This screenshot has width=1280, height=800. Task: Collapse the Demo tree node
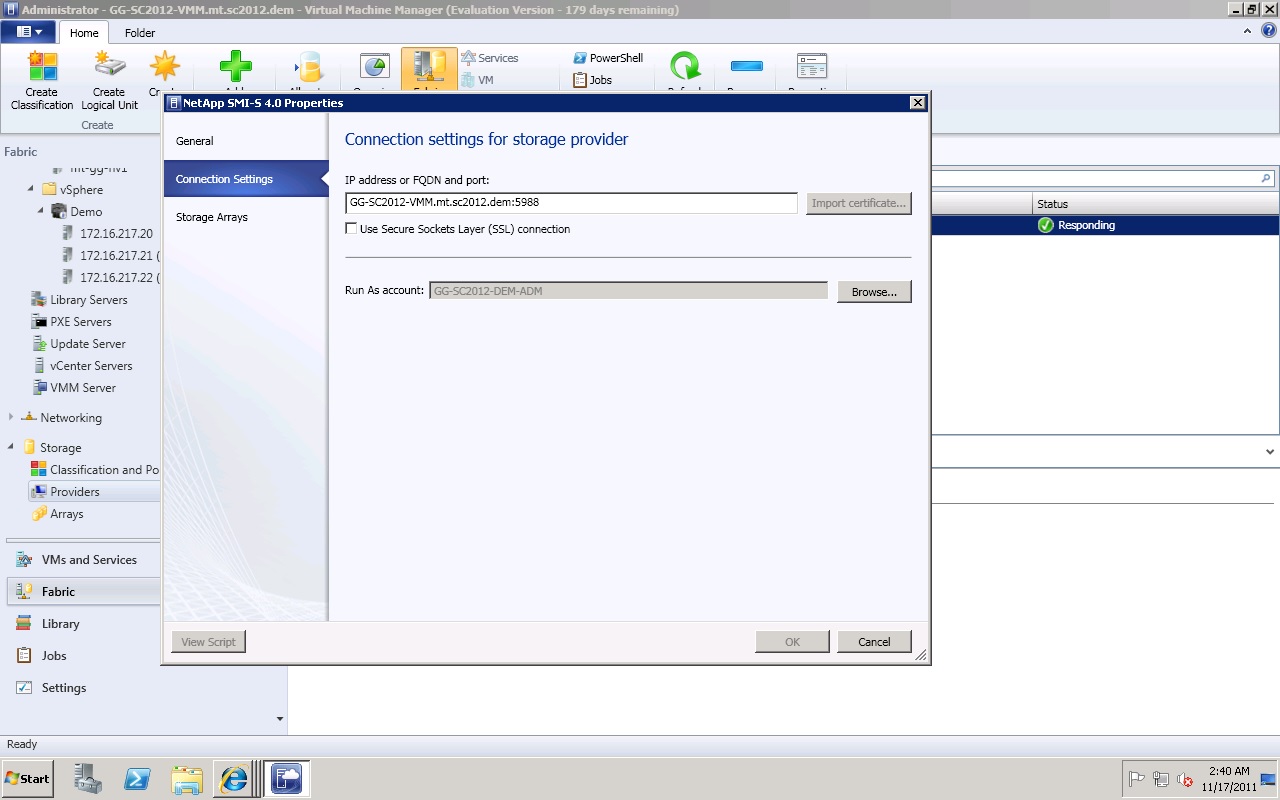tap(41, 211)
